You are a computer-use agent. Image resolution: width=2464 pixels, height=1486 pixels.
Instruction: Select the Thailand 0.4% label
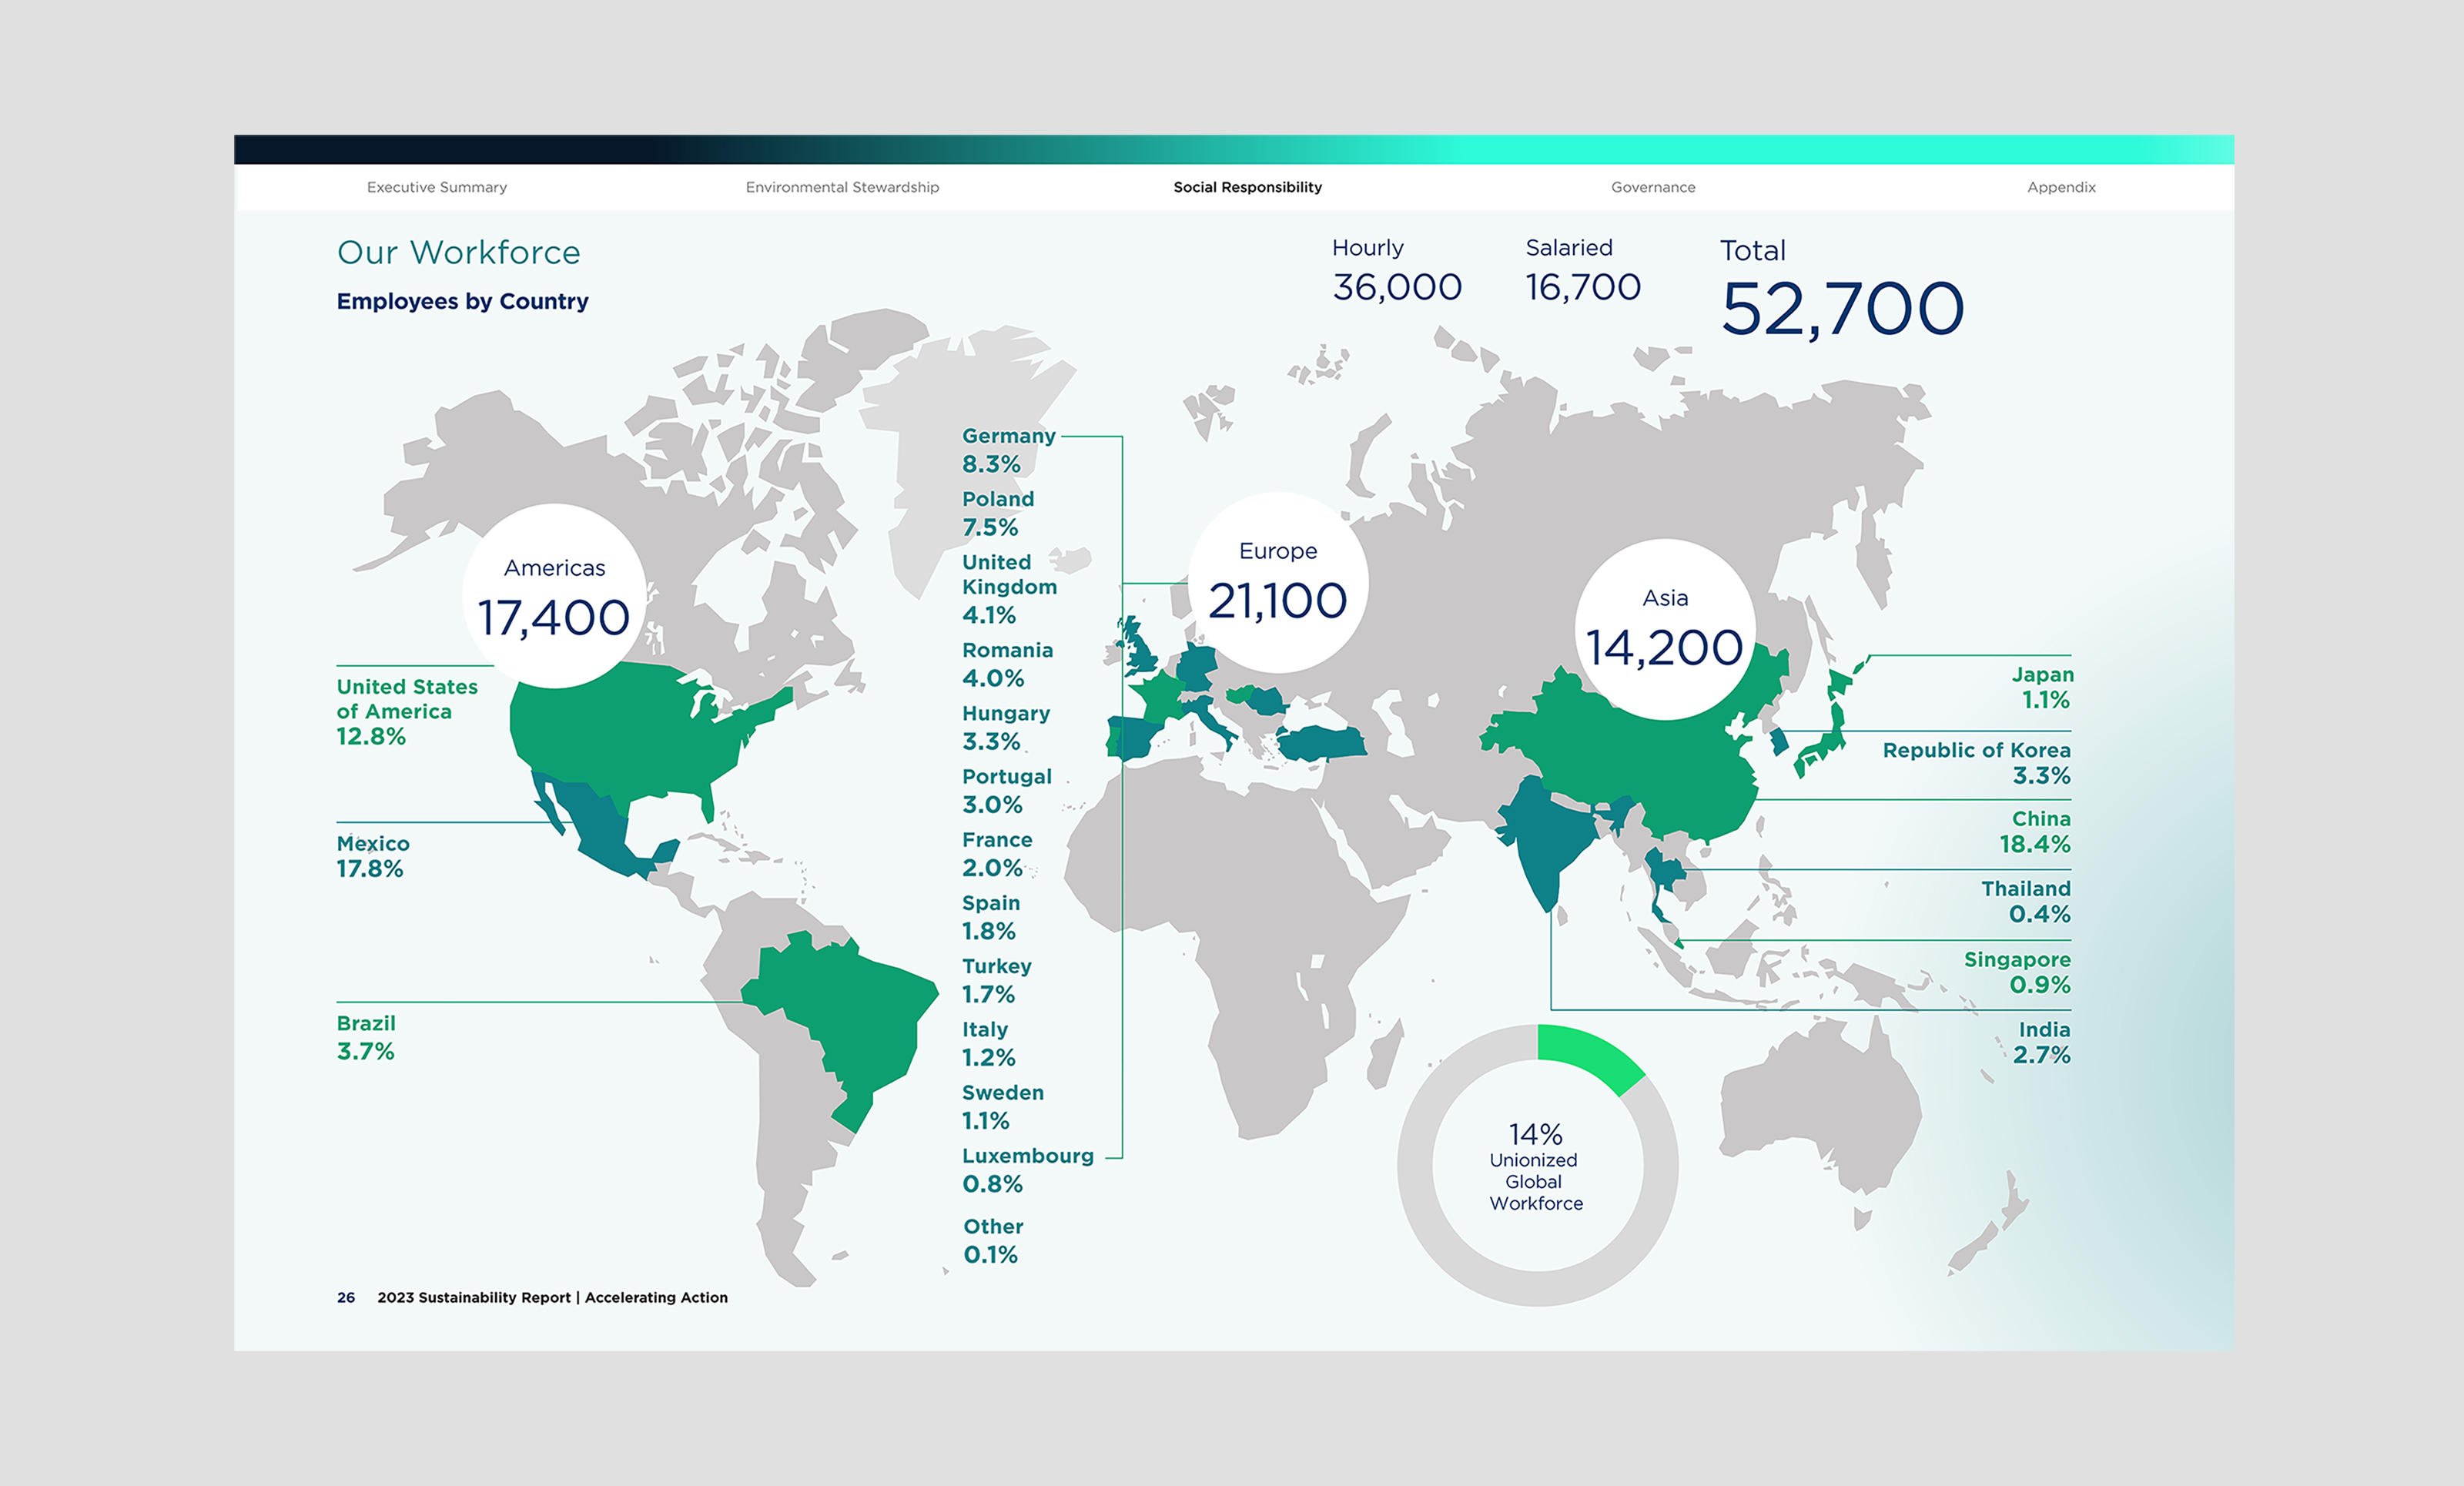pyautogui.click(x=2025, y=901)
